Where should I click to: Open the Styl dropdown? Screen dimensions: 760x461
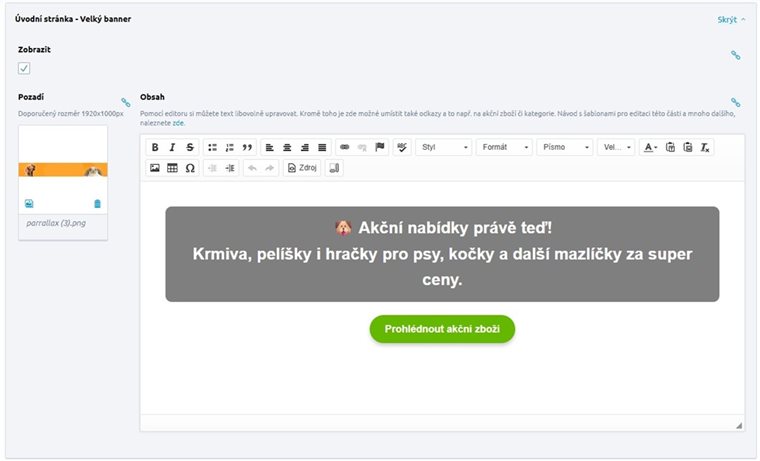click(444, 148)
